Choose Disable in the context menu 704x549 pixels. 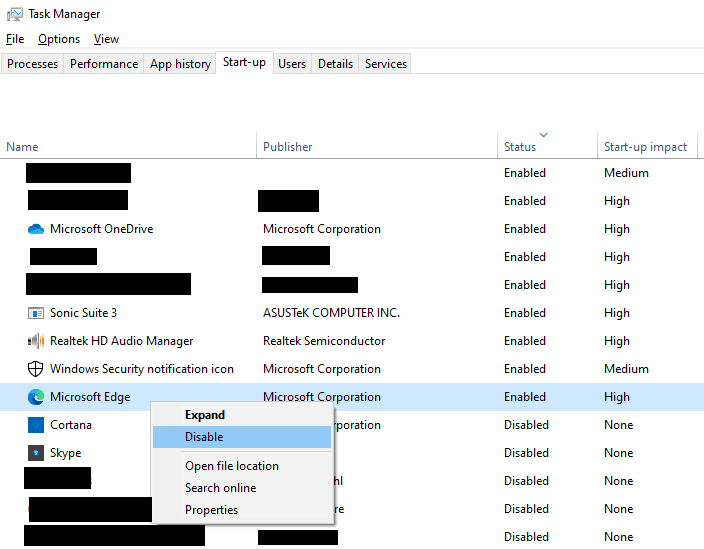(x=242, y=437)
